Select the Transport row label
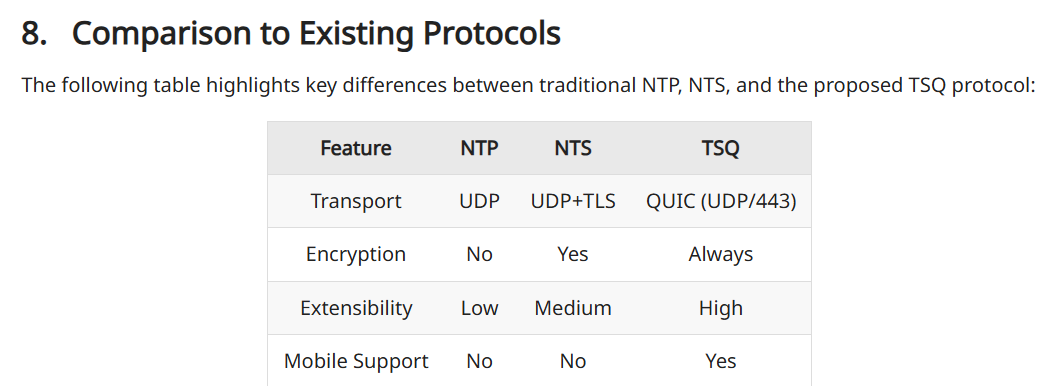Screen dimensions: 1049x386 (356, 201)
